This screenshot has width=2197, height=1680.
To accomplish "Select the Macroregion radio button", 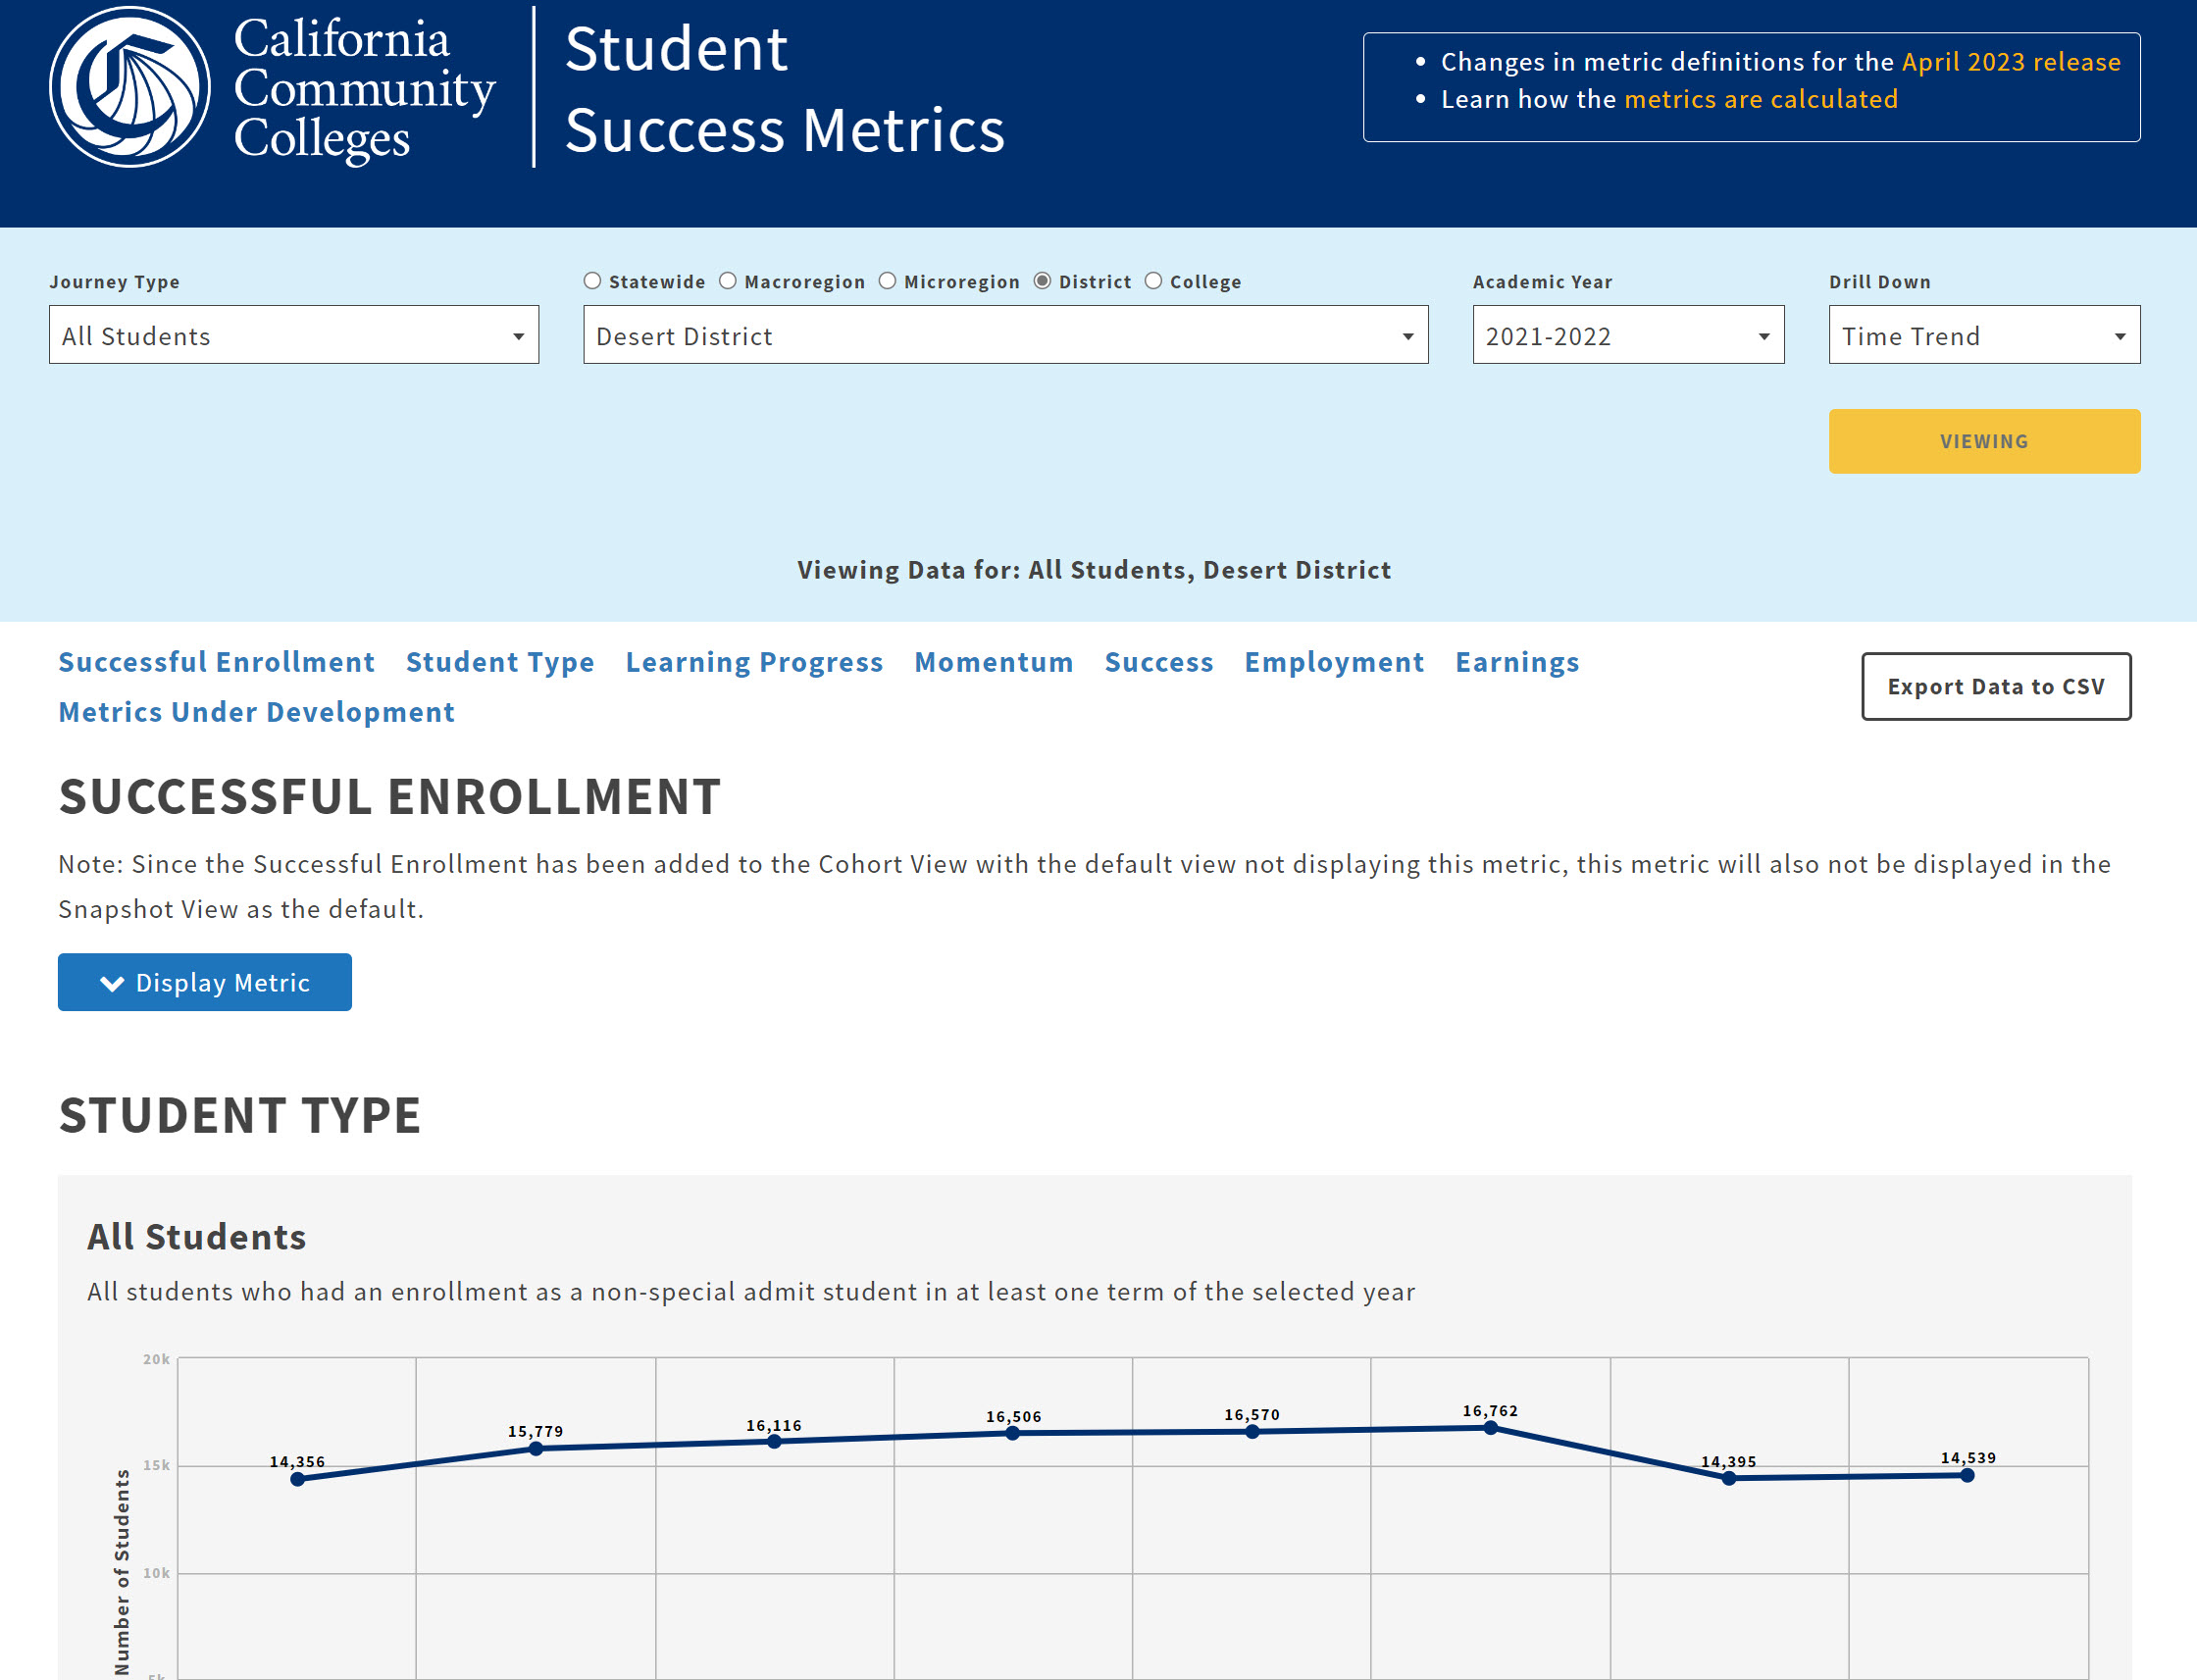I will (728, 281).
